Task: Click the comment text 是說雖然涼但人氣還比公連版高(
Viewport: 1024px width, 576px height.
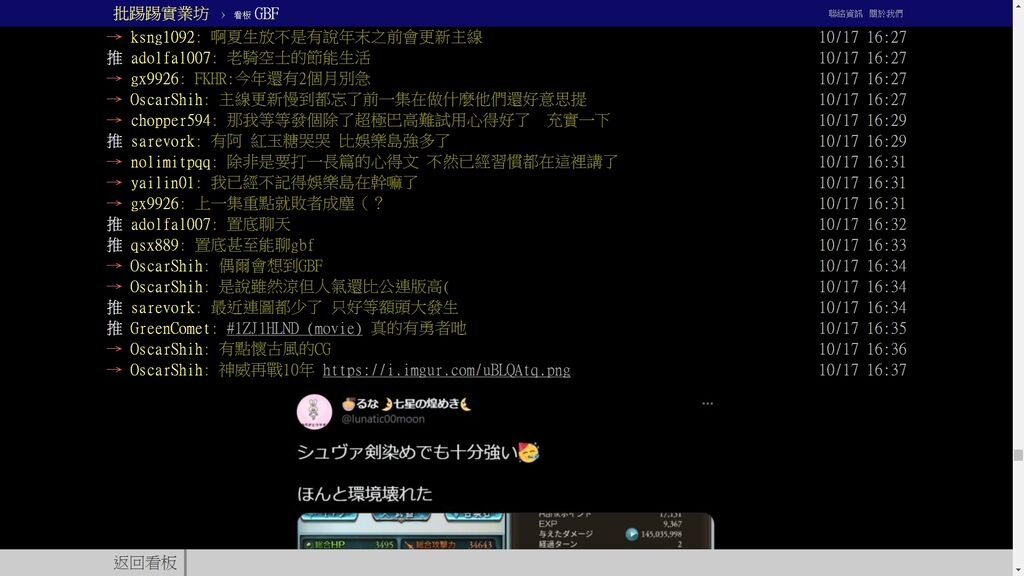Action: [x=334, y=287]
